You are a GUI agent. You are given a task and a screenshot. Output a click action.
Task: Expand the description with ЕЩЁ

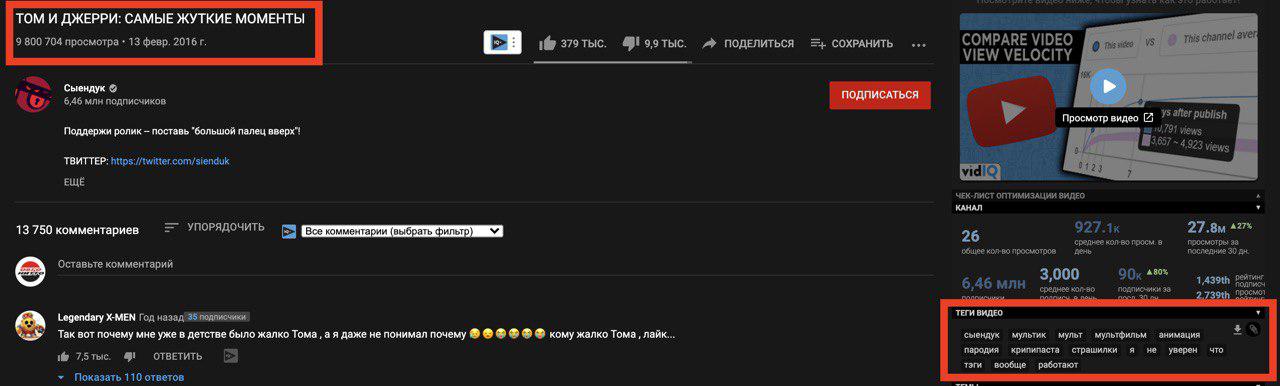coord(74,182)
